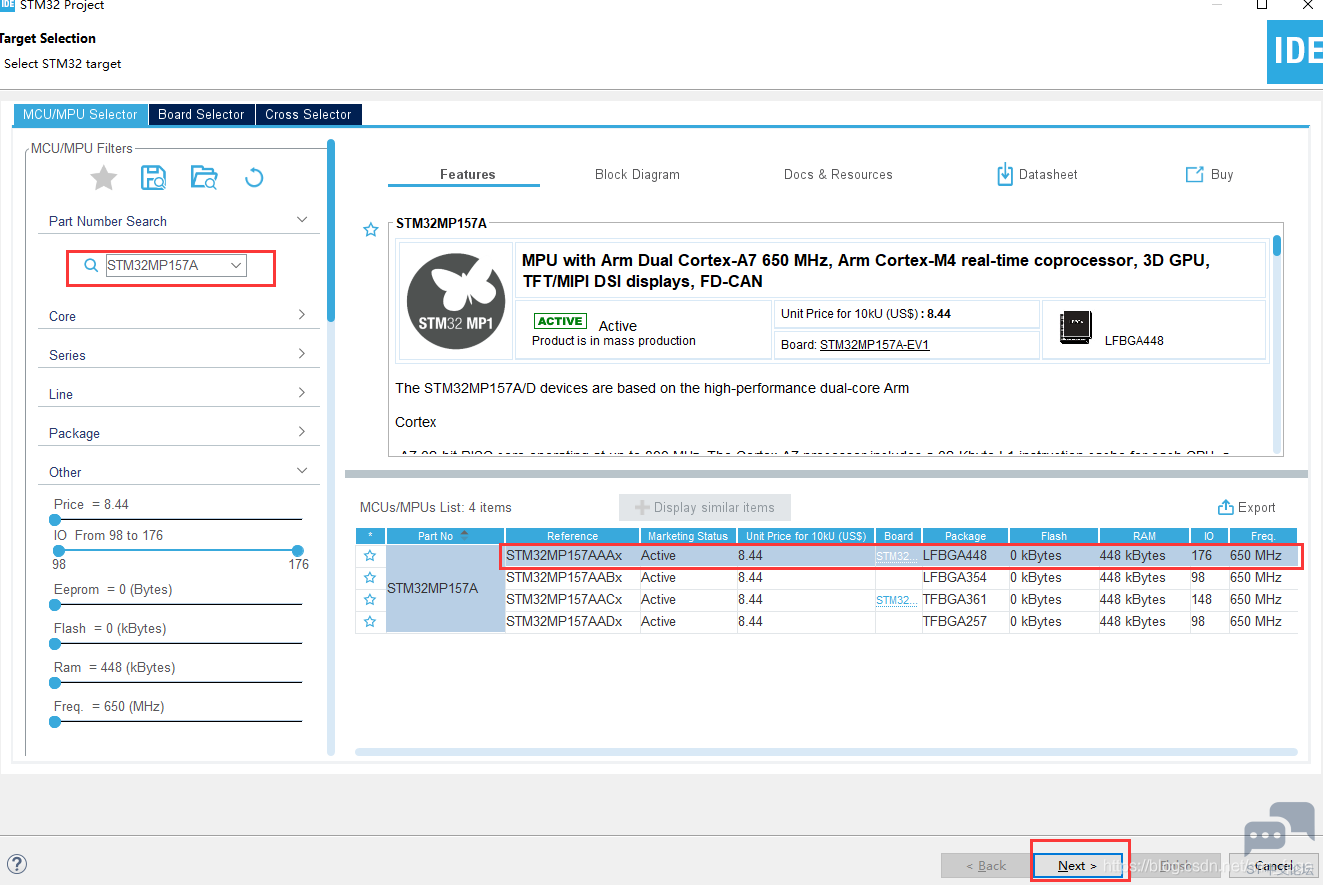The height and width of the screenshot is (885, 1323).
Task: Reset all MCU filters icon
Action: [254, 178]
